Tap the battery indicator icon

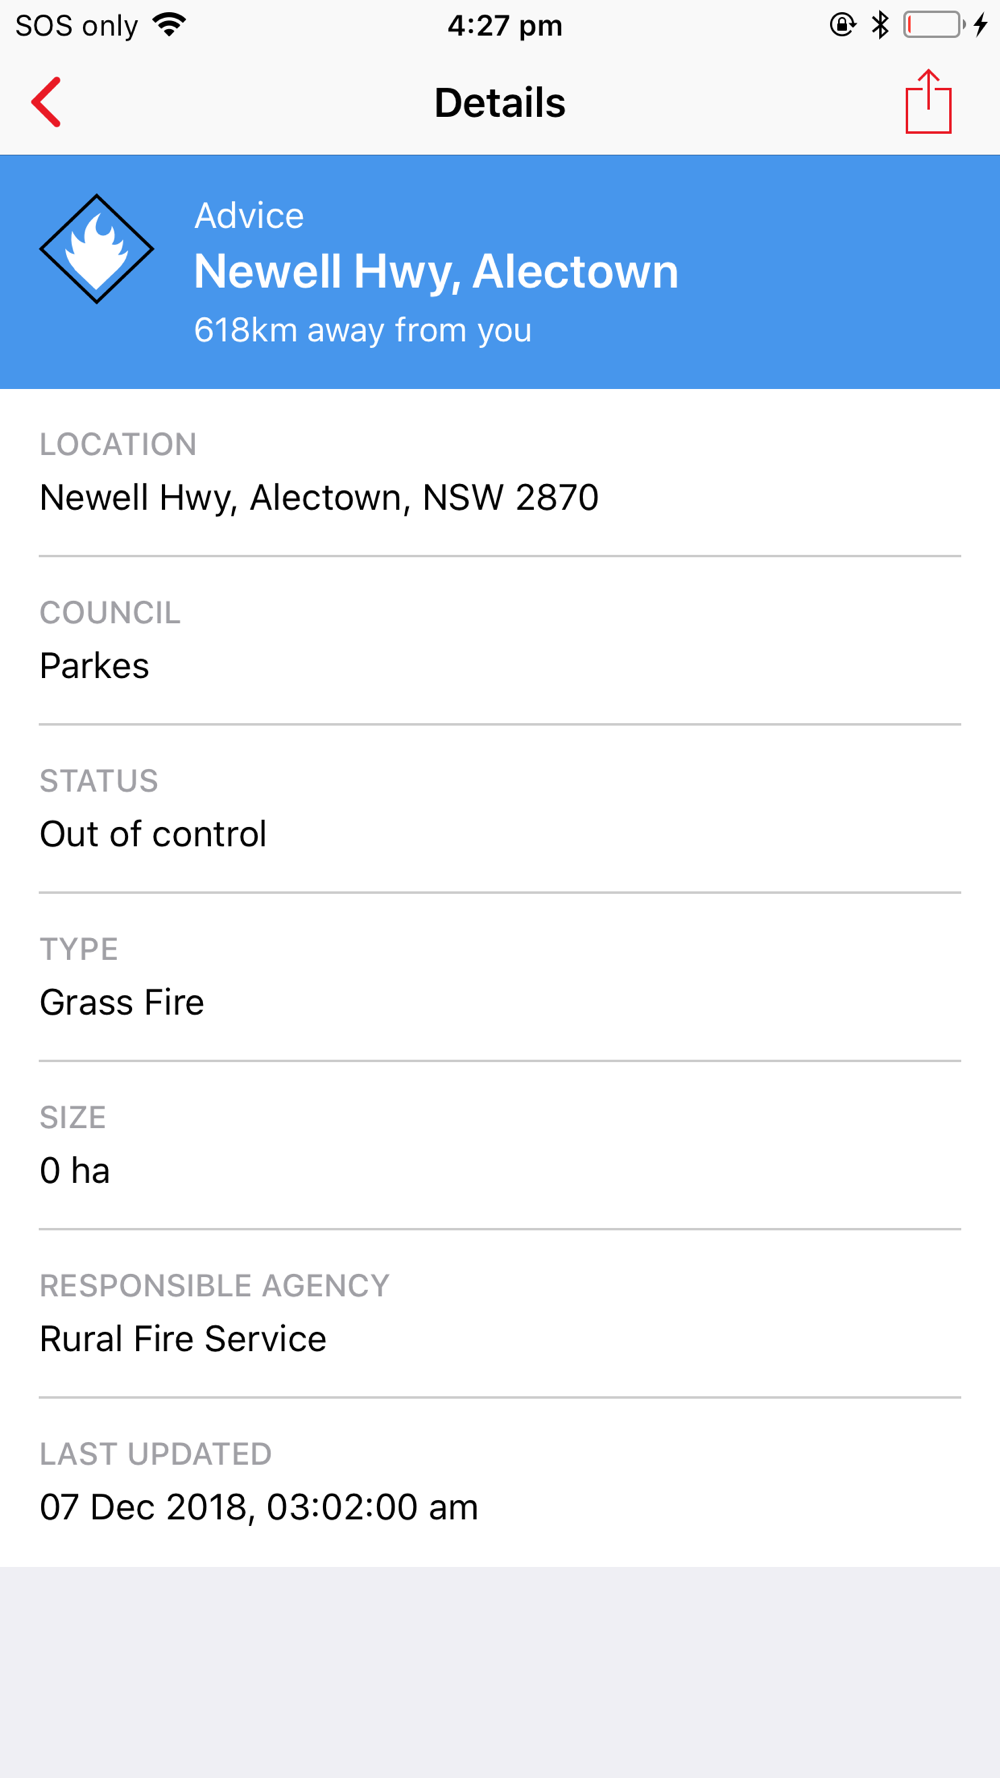tap(932, 24)
